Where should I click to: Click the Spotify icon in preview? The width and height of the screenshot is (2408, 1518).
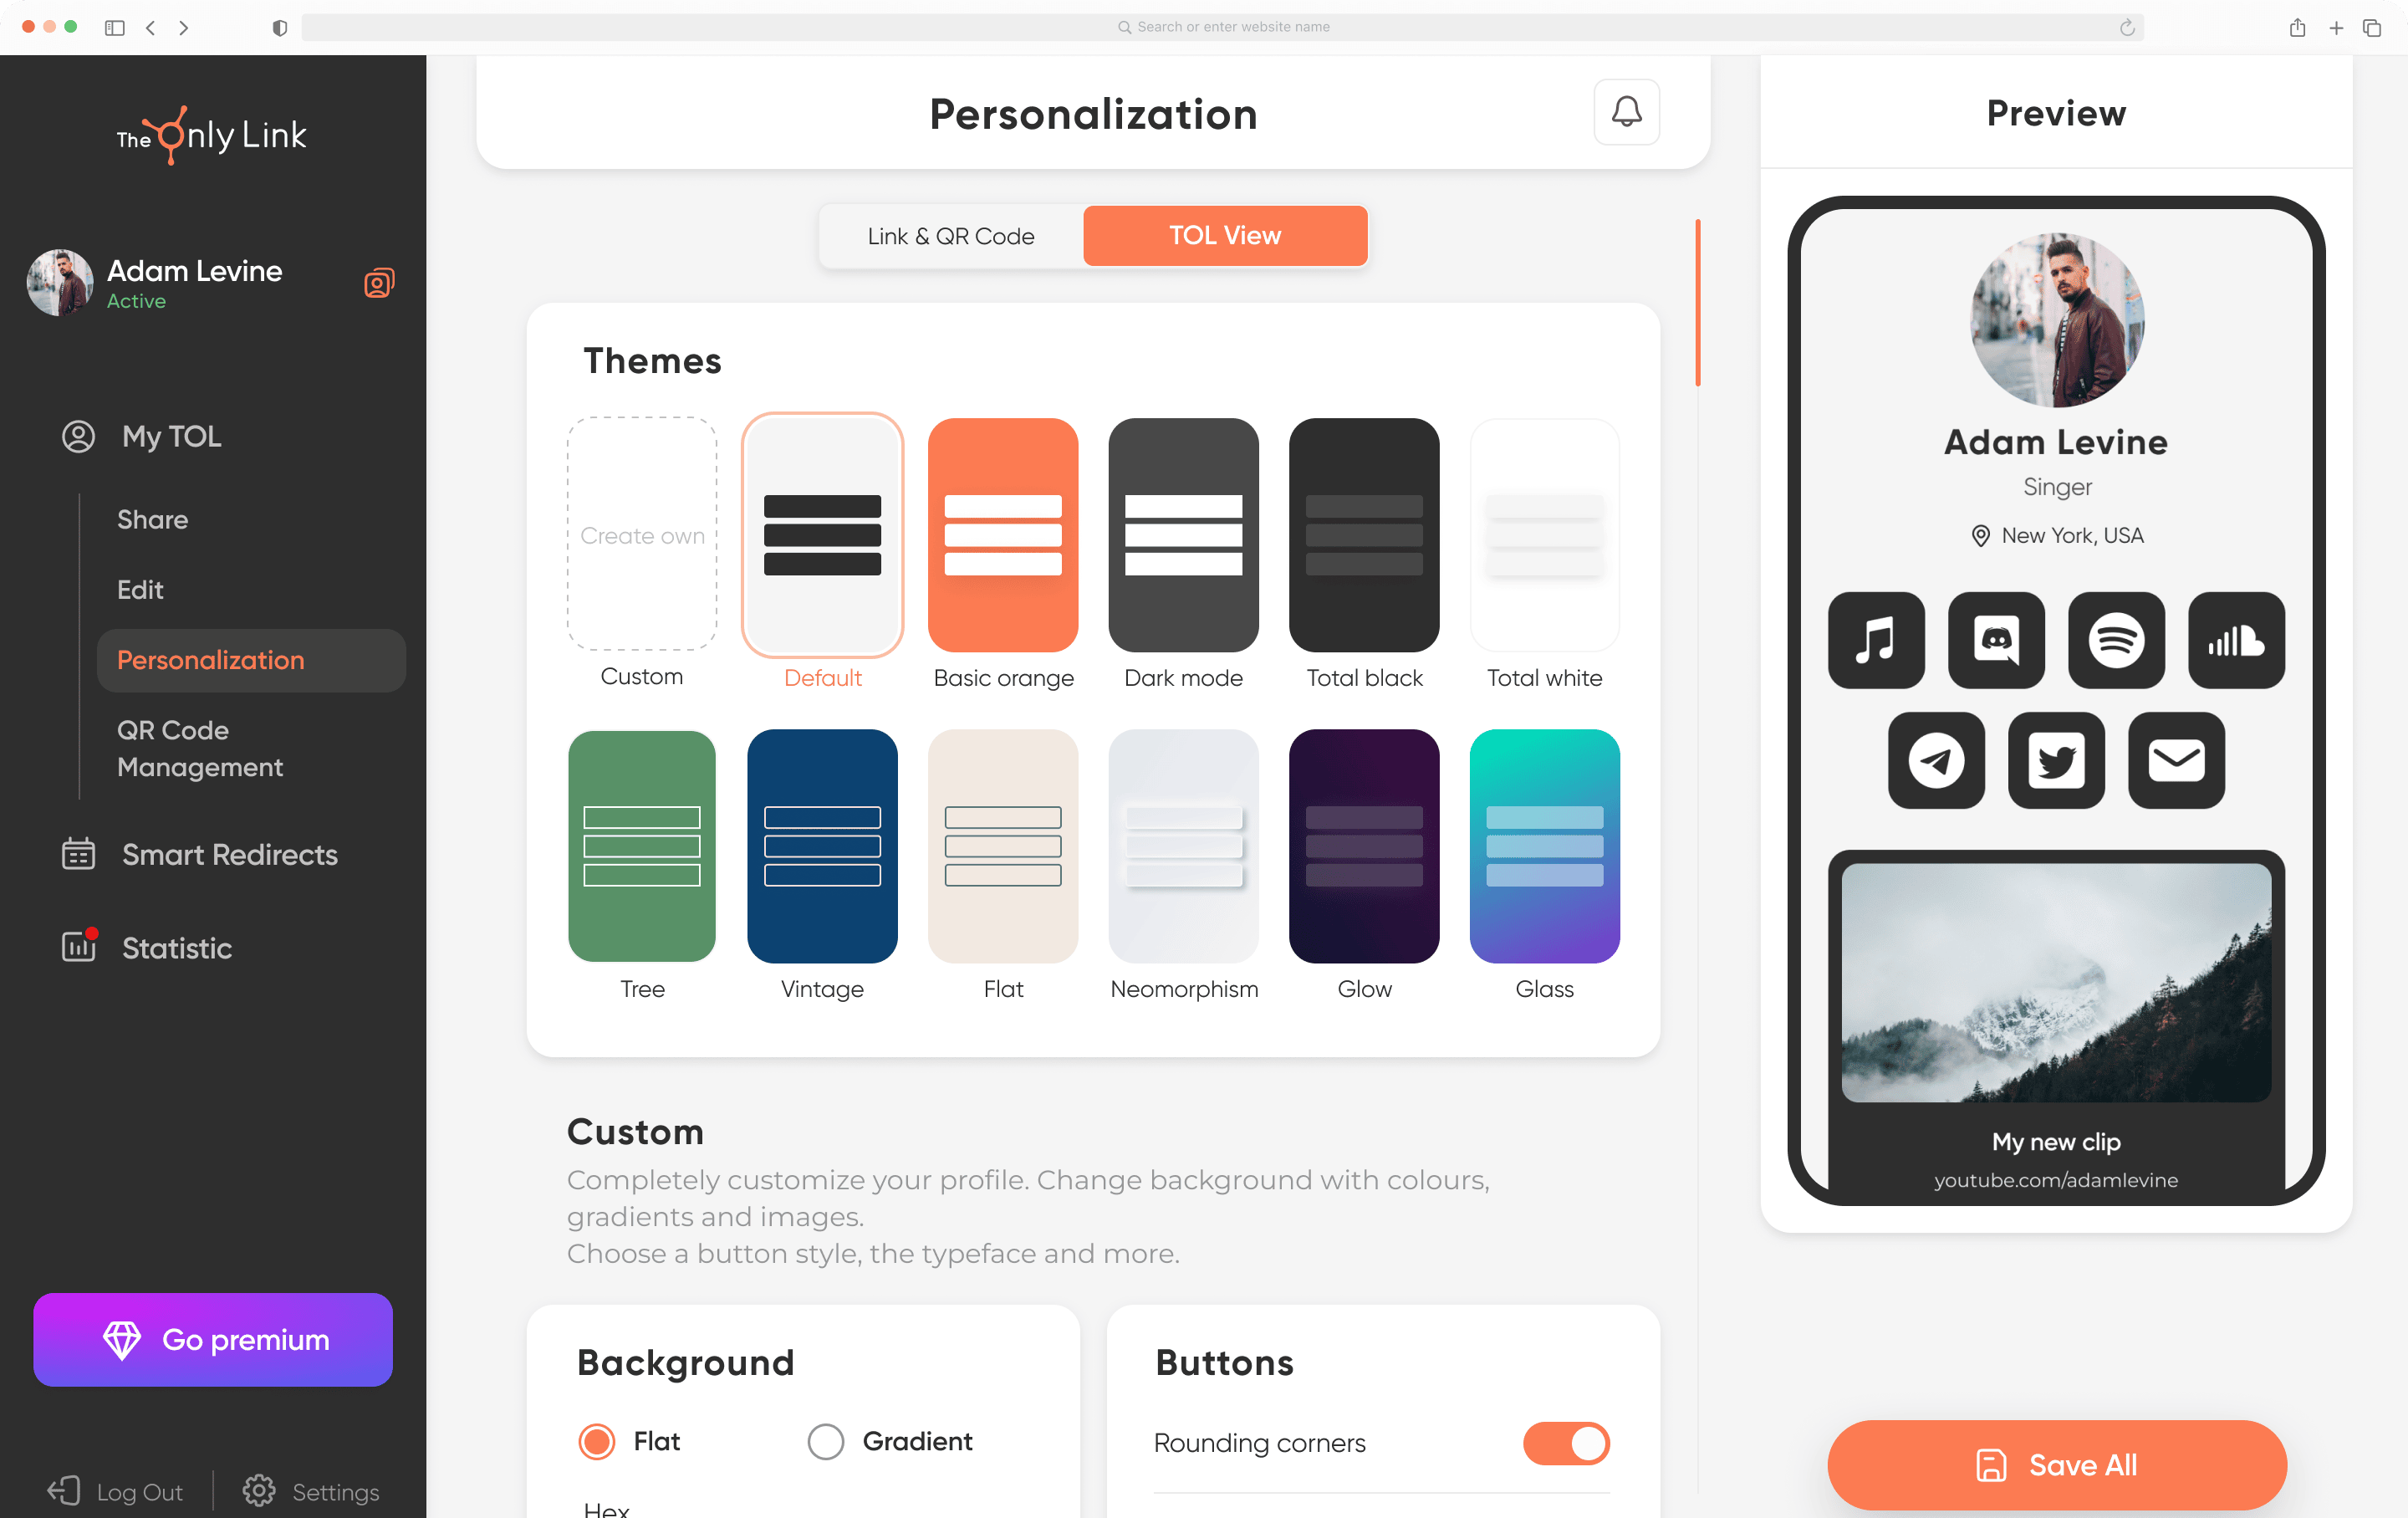pos(2116,640)
